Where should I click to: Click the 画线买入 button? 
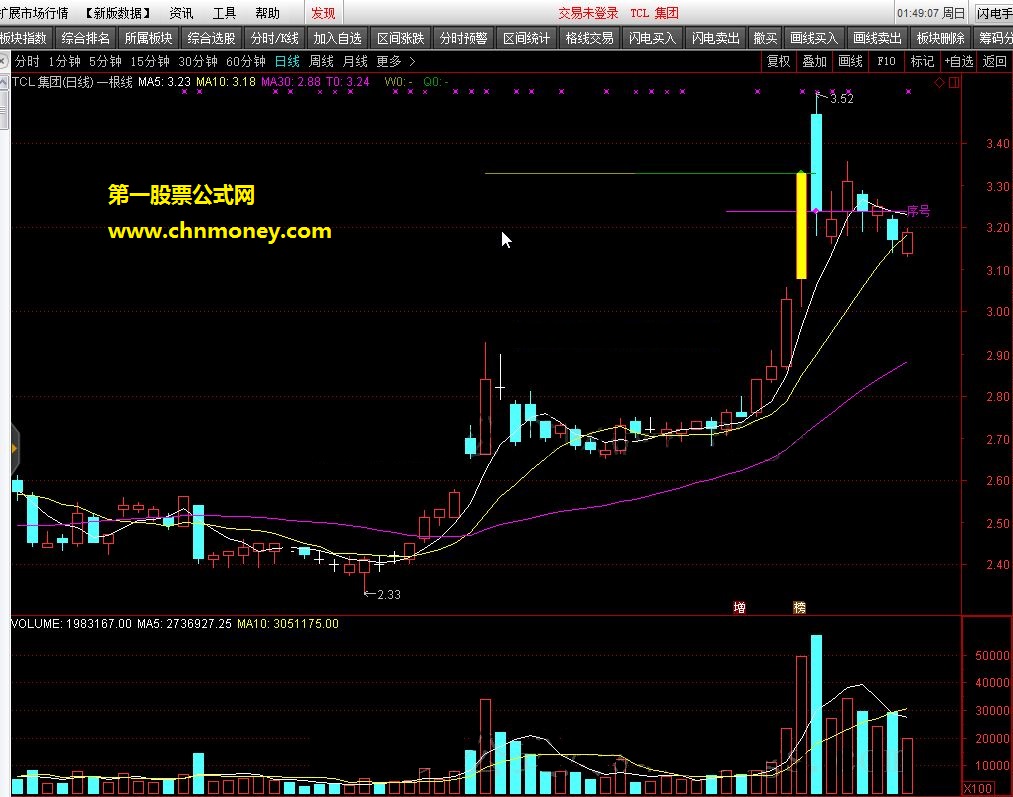point(814,38)
